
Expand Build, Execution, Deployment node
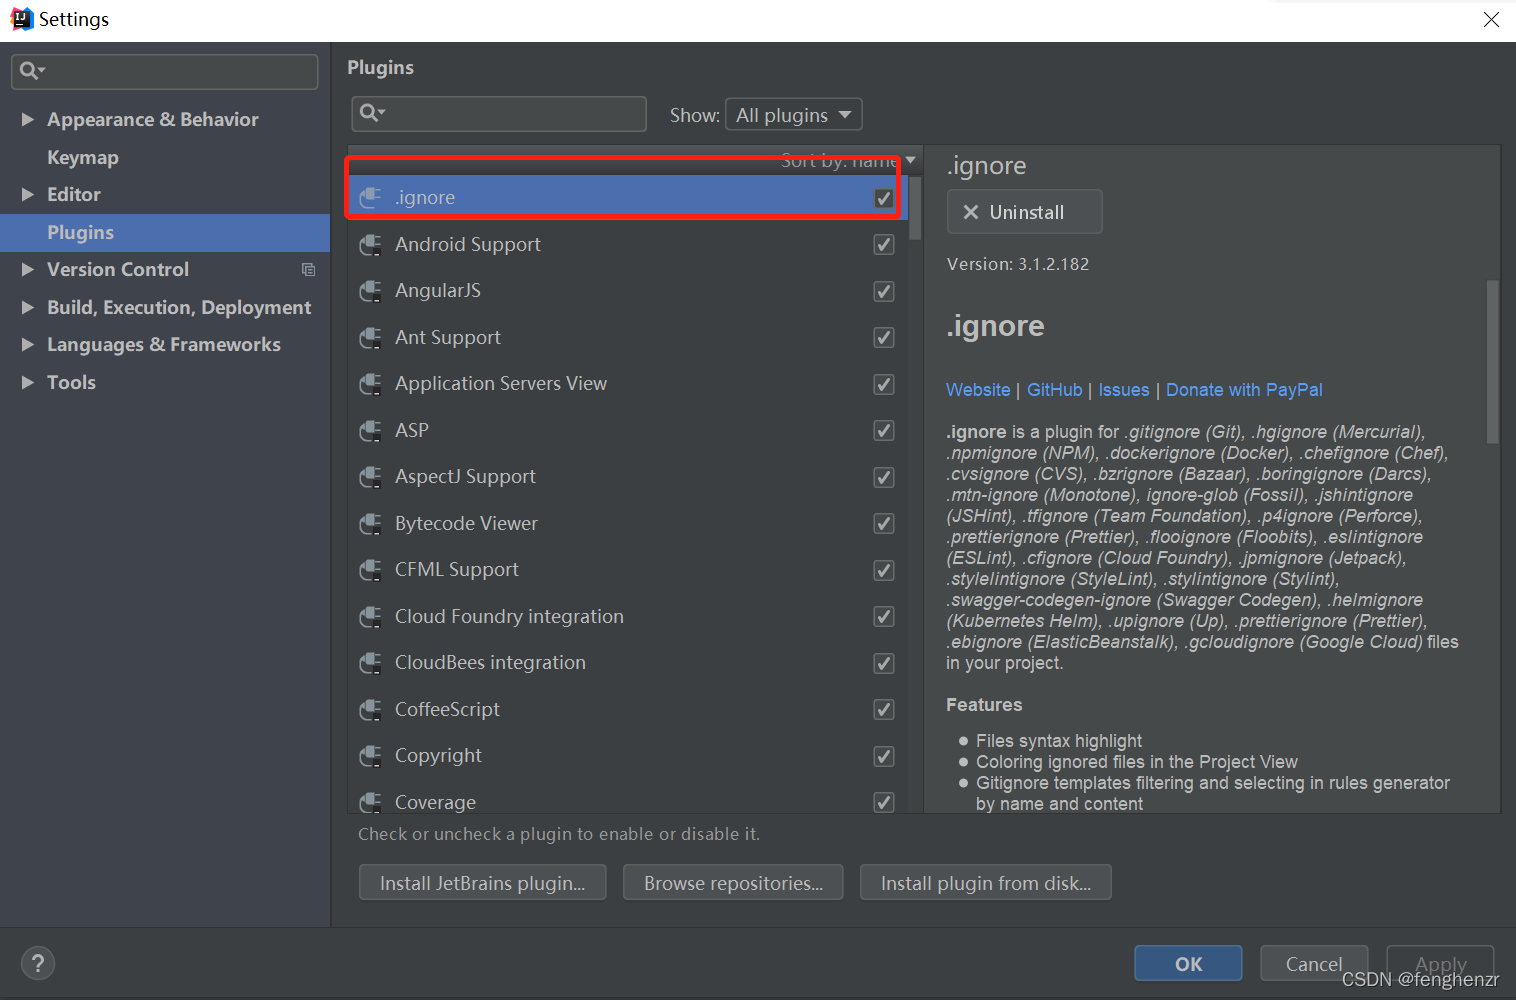coord(28,307)
